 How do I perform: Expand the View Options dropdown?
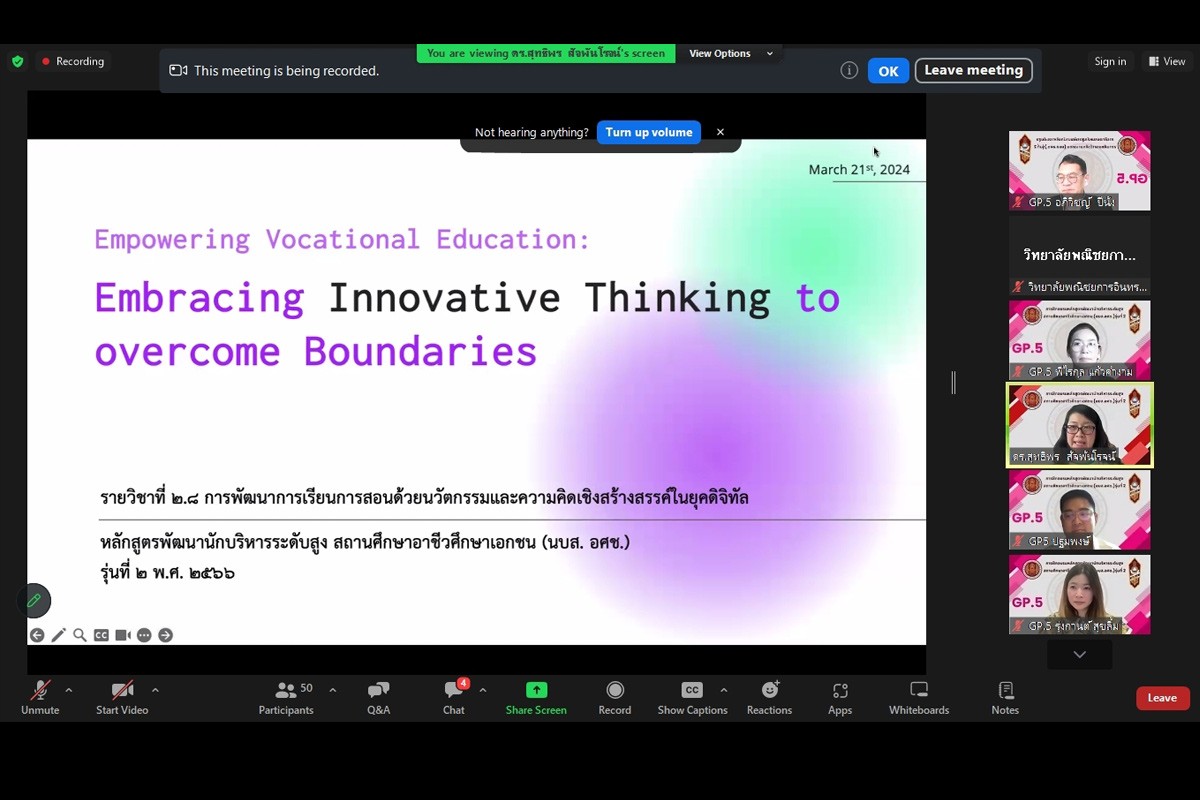[x=731, y=54]
